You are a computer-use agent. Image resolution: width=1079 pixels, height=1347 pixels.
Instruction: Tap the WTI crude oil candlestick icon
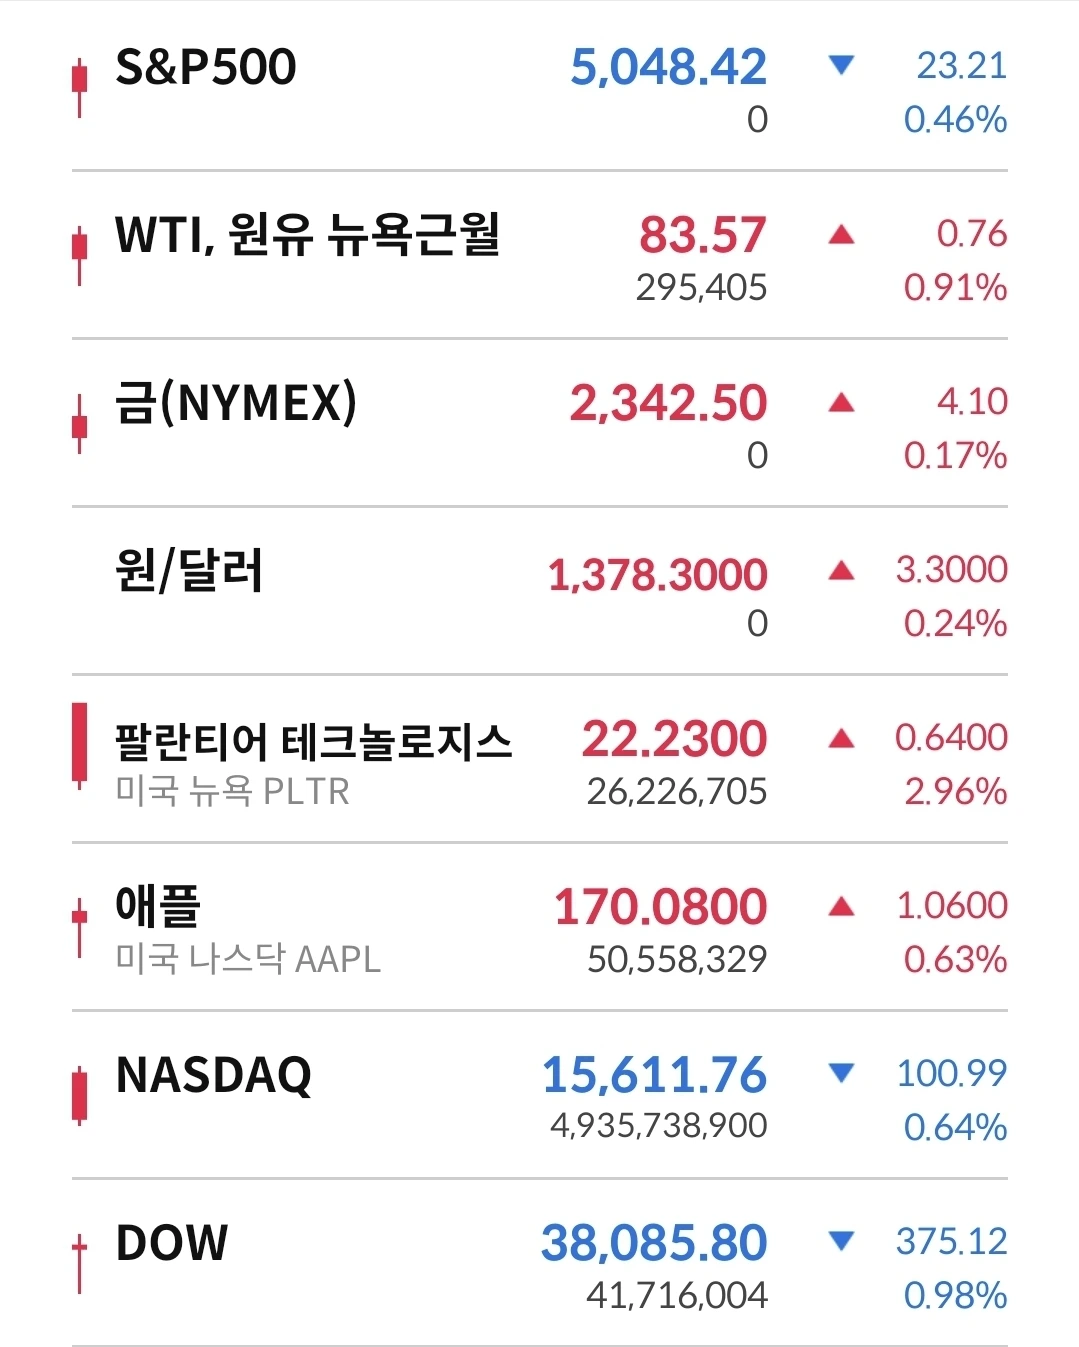click(79, 256)
